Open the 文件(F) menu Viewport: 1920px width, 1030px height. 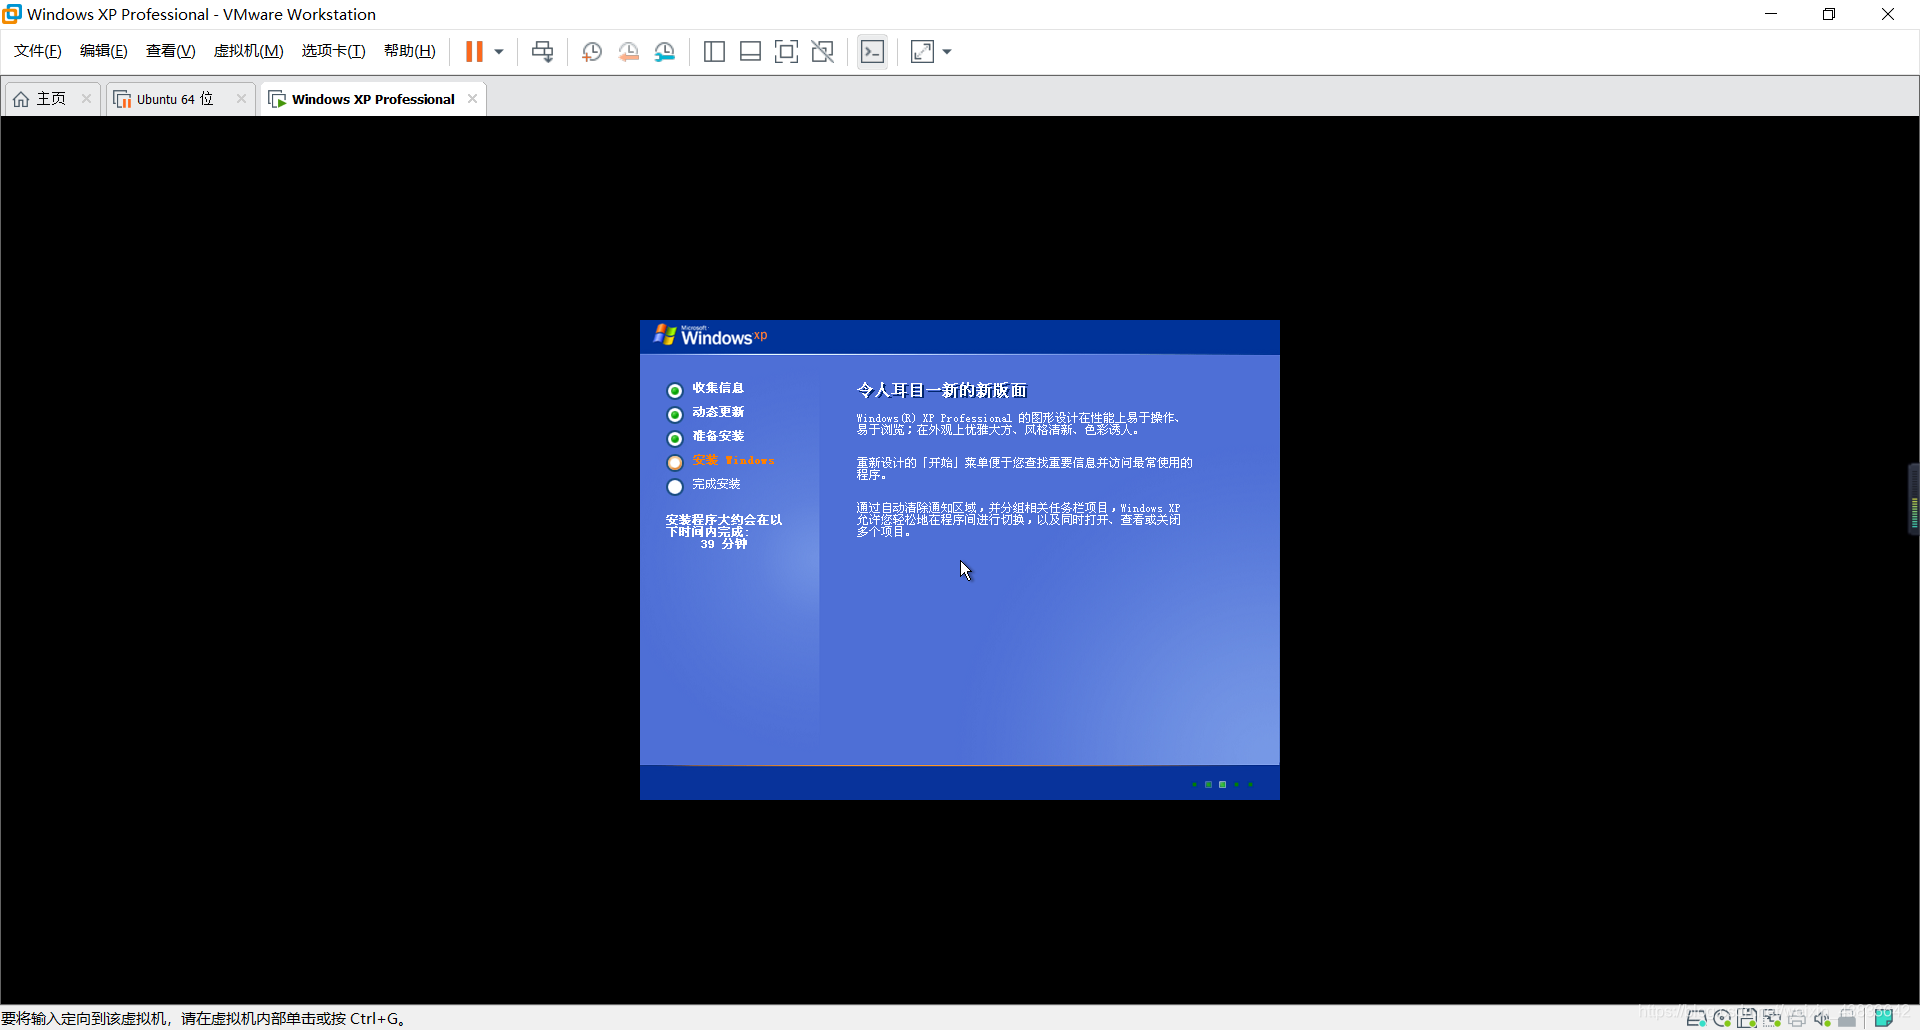coord(38,51)
